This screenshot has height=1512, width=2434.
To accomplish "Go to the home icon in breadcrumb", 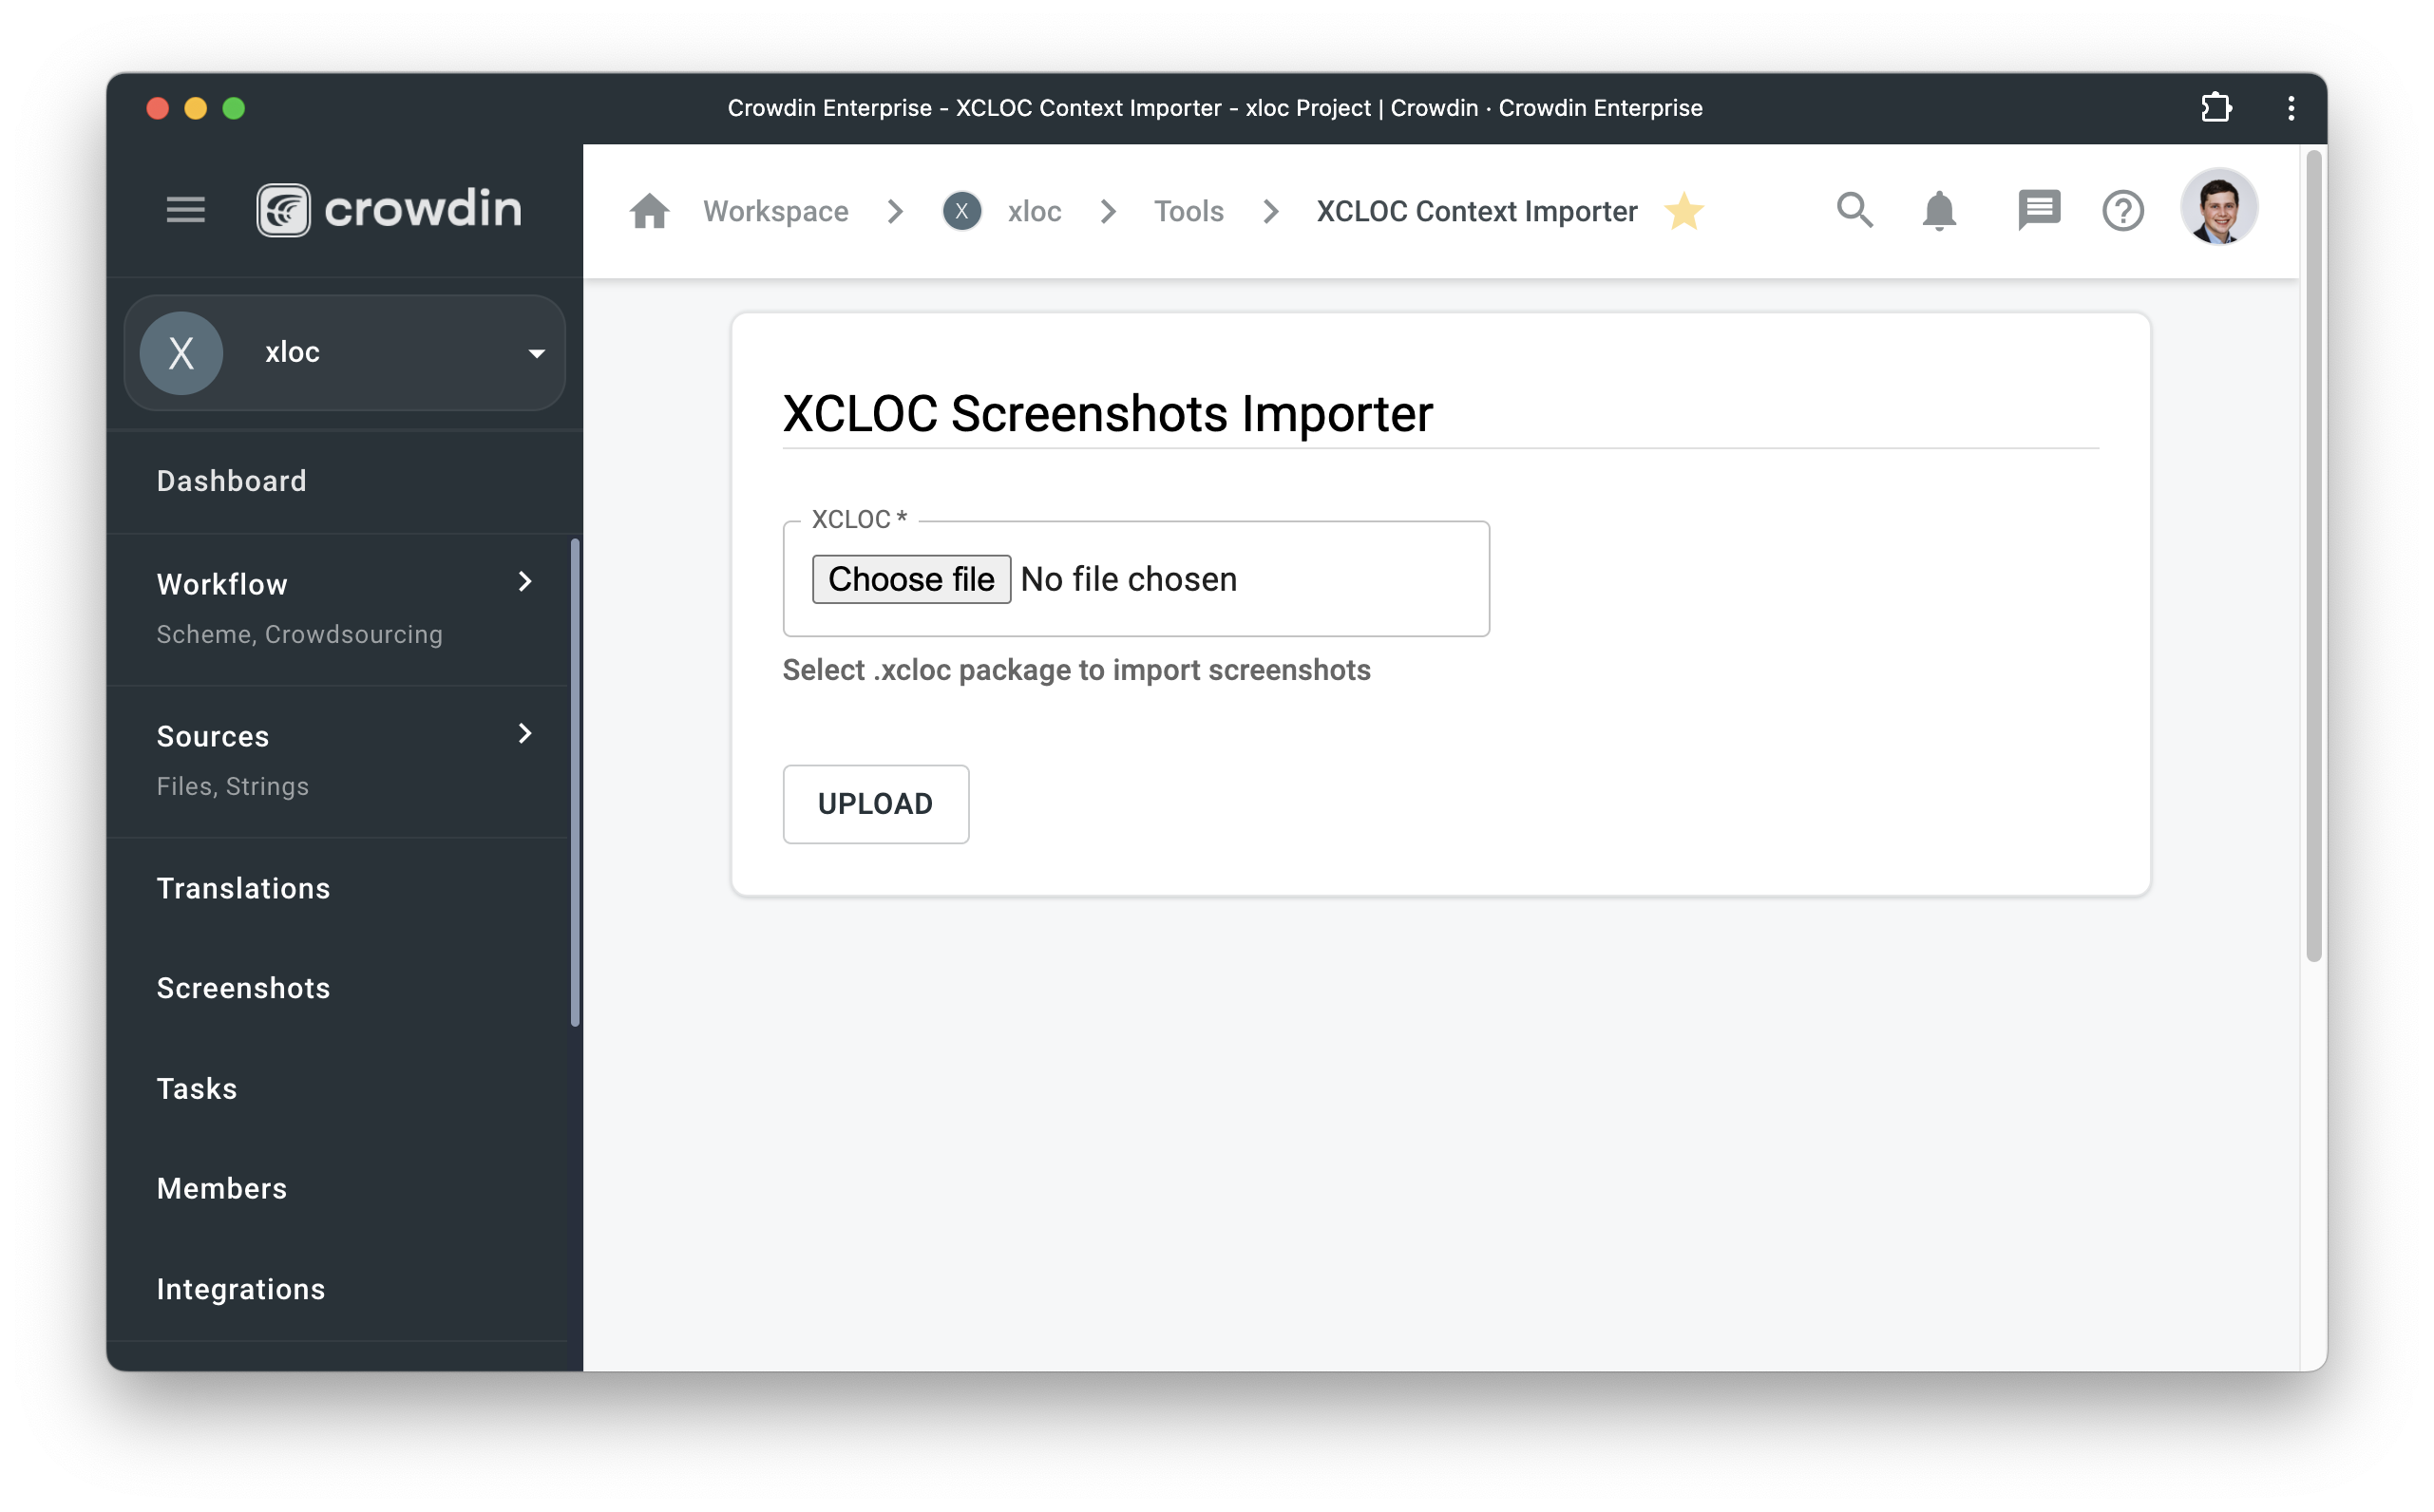I will tap(650, 211).
